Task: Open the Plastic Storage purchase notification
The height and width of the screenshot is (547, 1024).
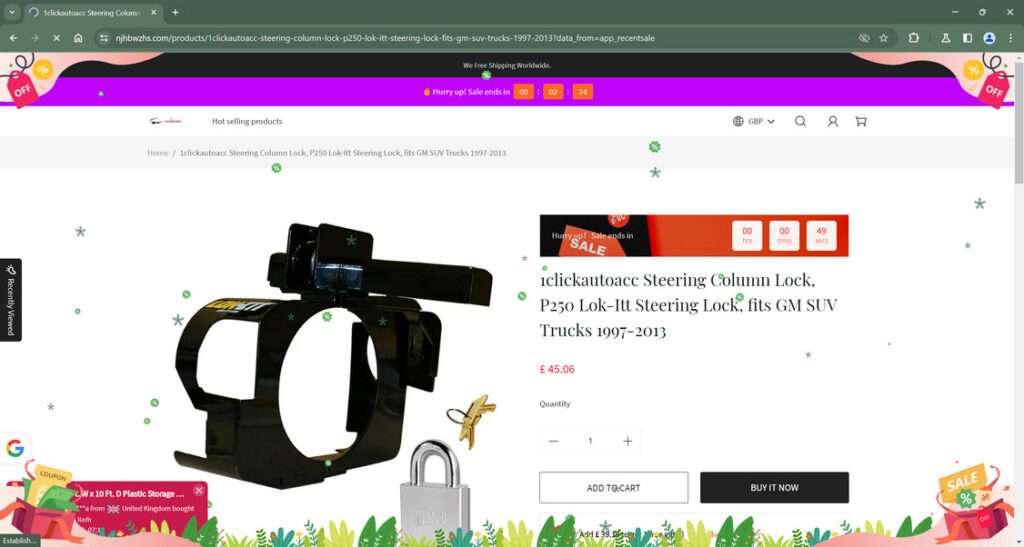Action: [136, 509]
